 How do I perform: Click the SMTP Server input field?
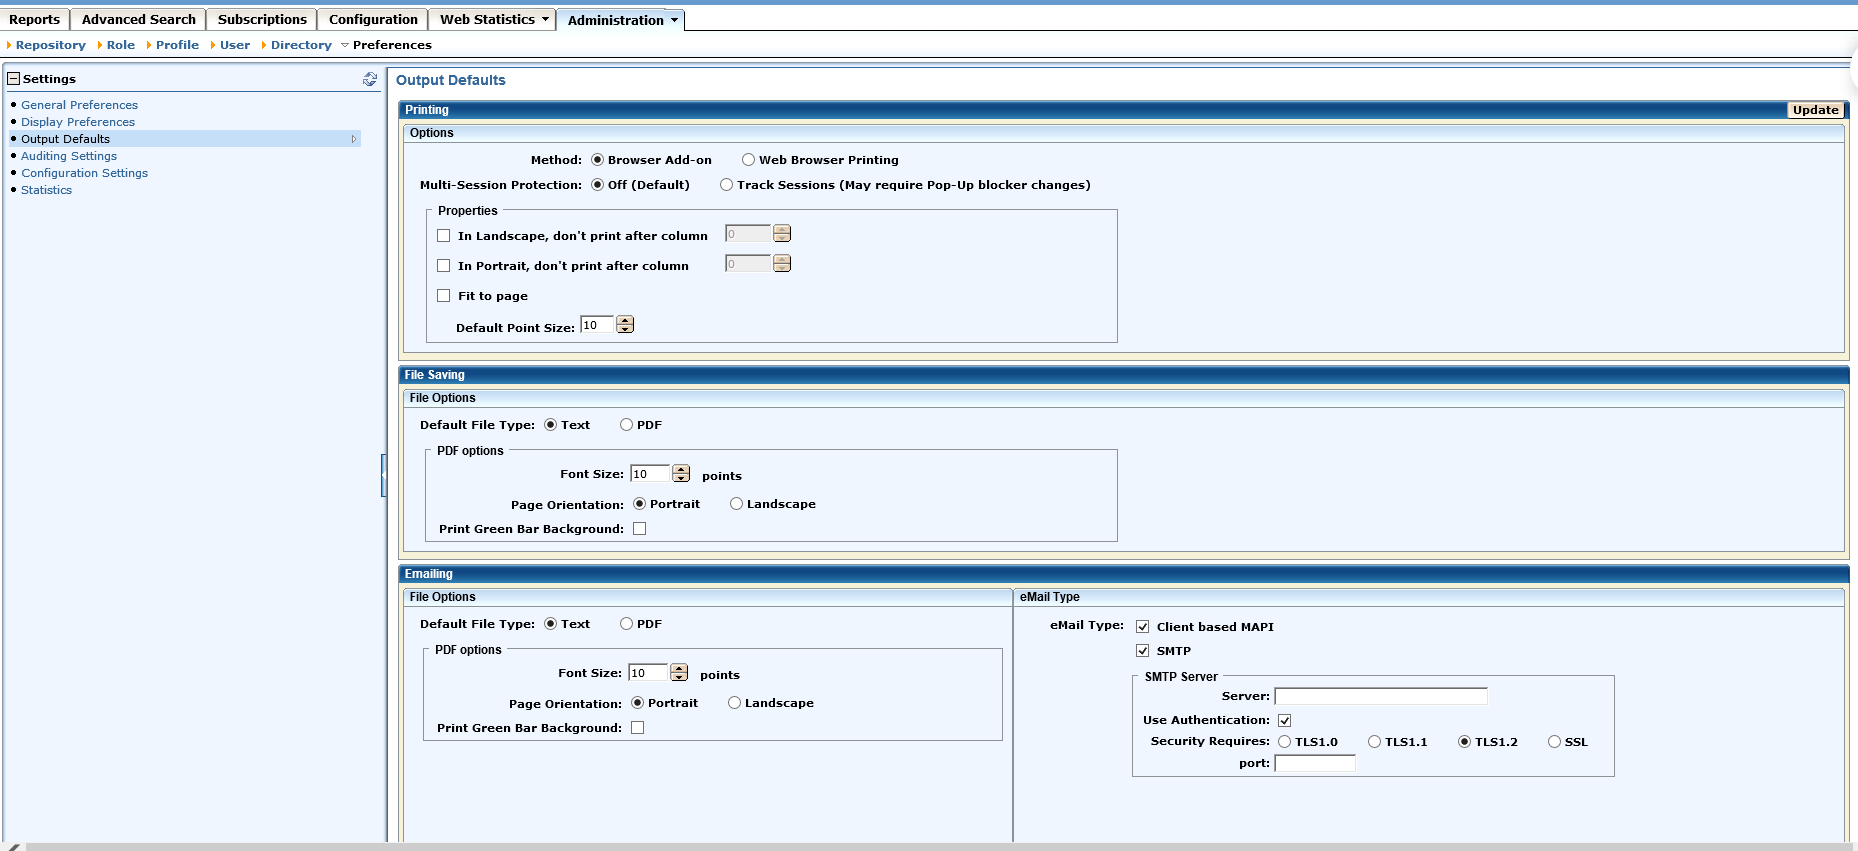(1380, 696)
